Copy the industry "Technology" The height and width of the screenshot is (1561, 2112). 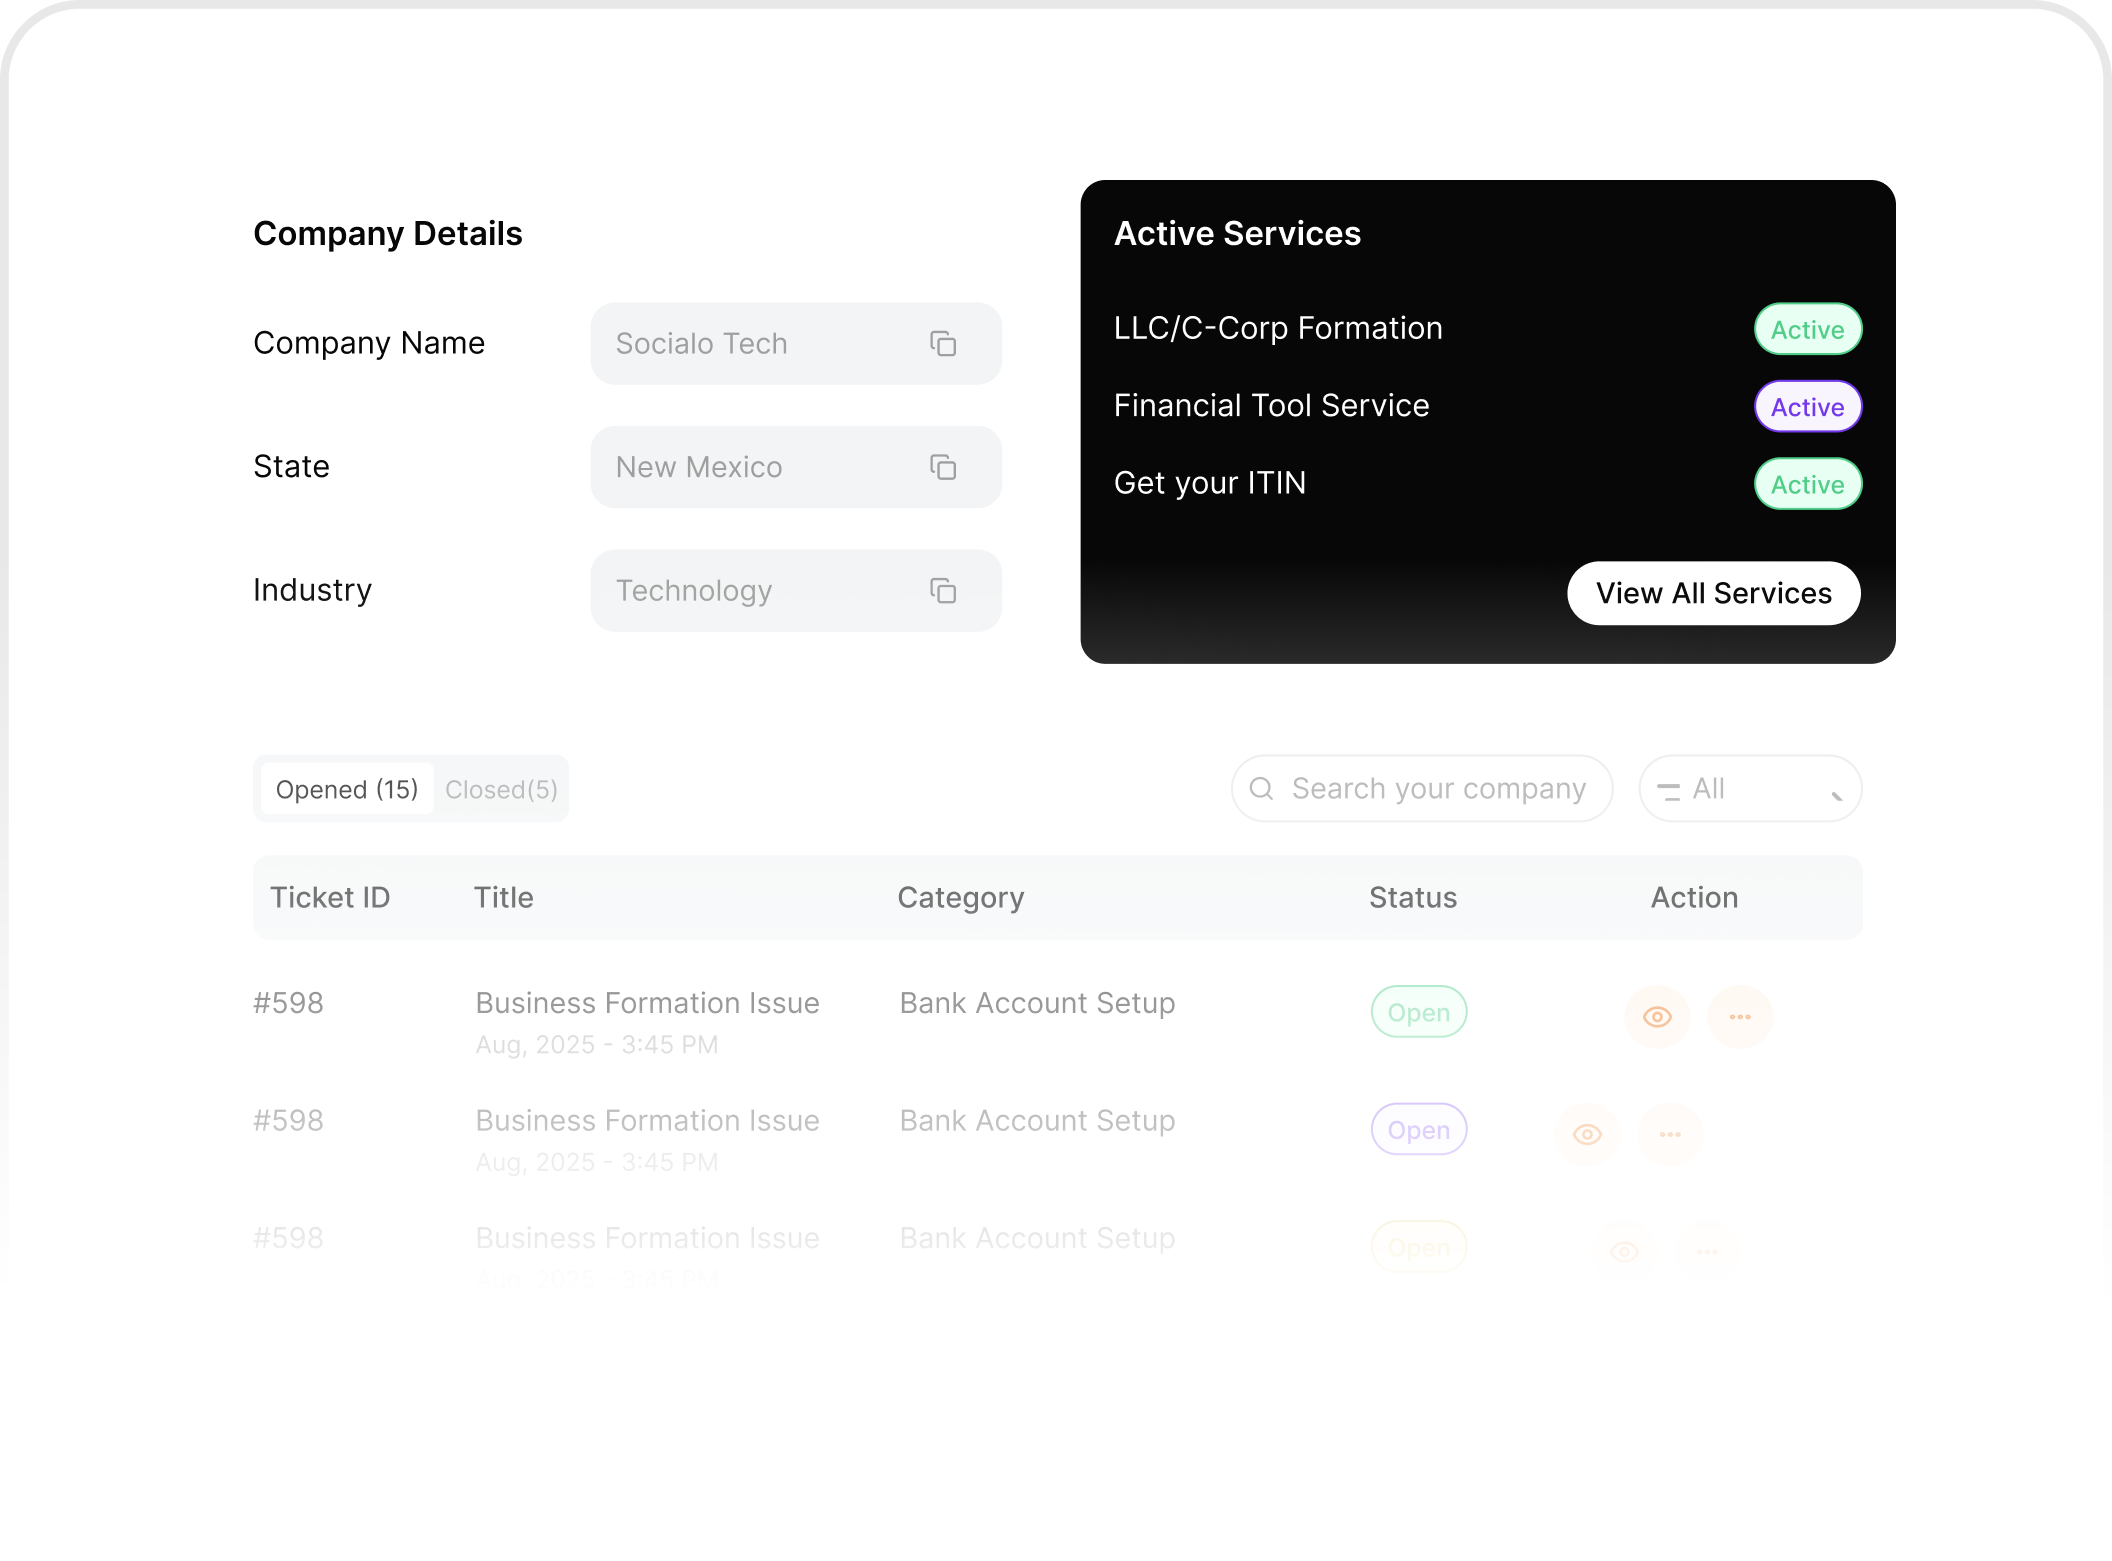pos(943,591)
